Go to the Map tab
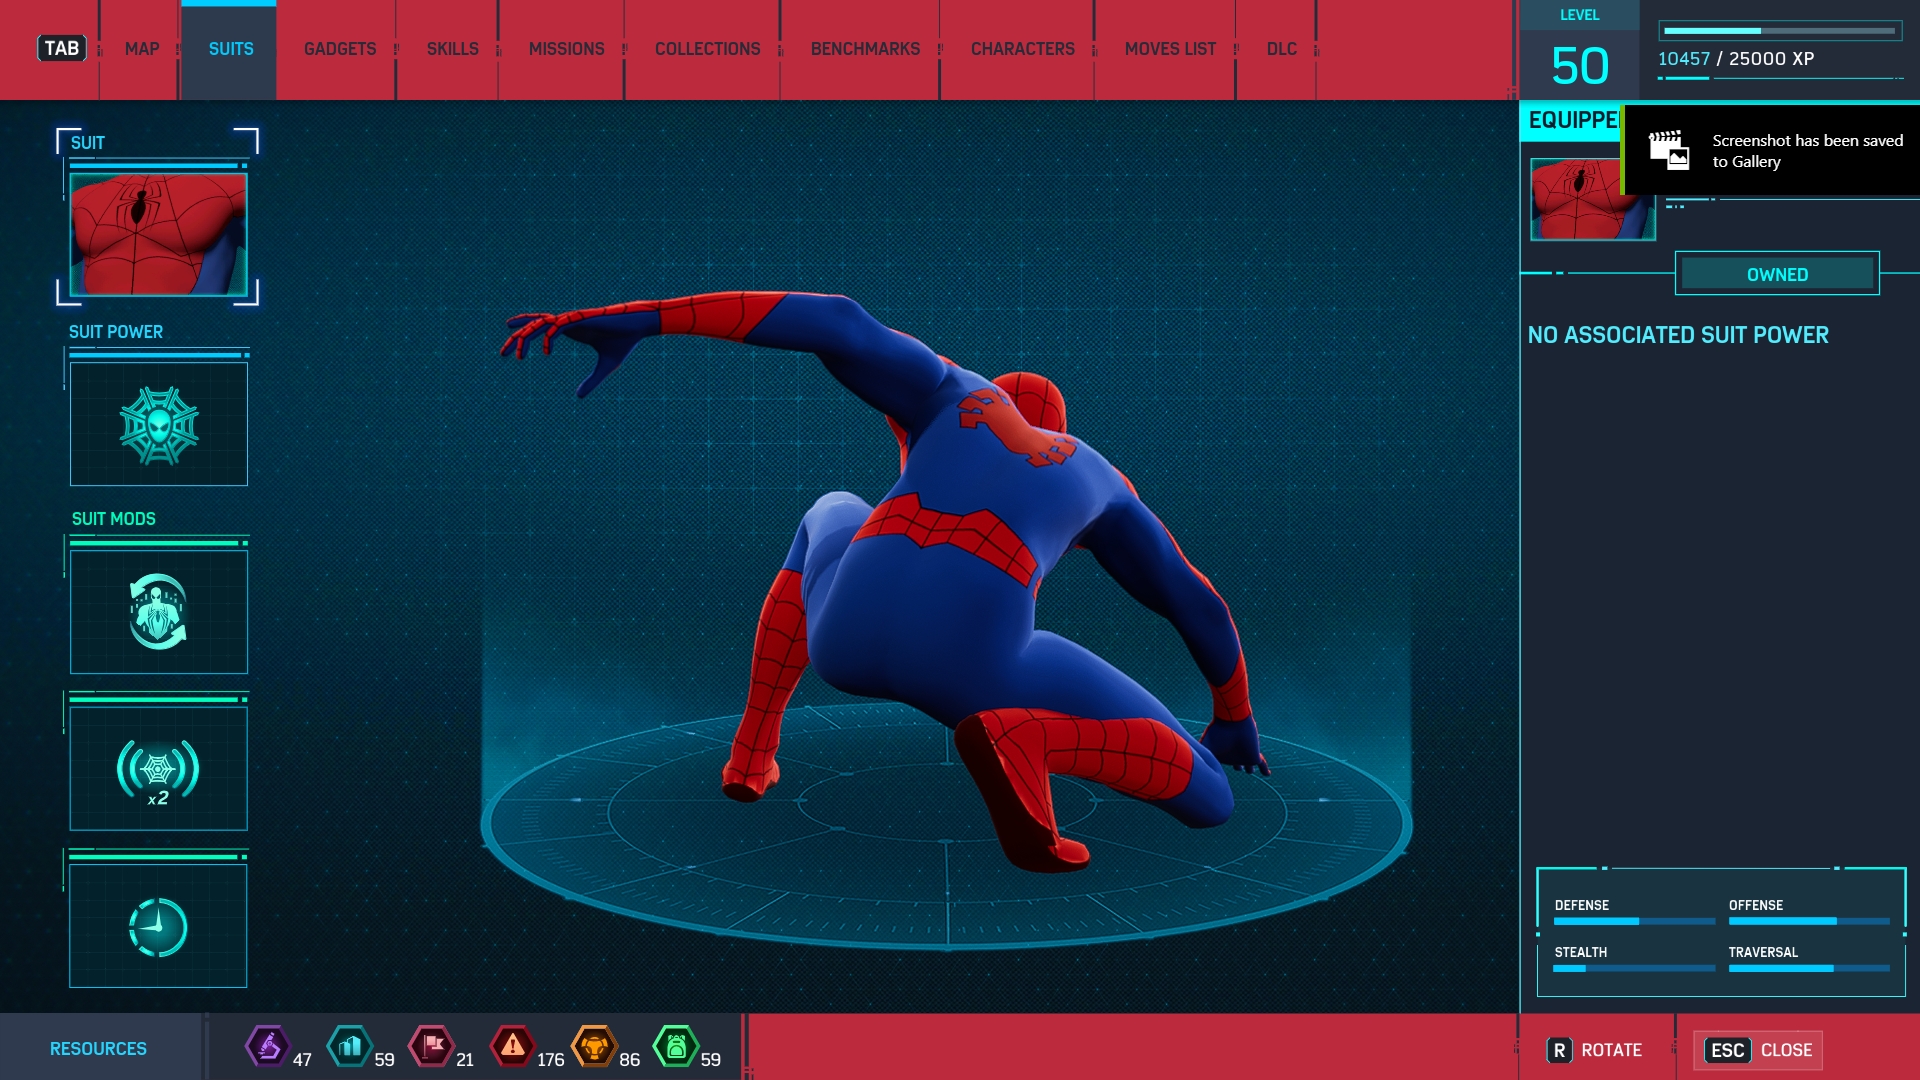 [x=142, y=49]
